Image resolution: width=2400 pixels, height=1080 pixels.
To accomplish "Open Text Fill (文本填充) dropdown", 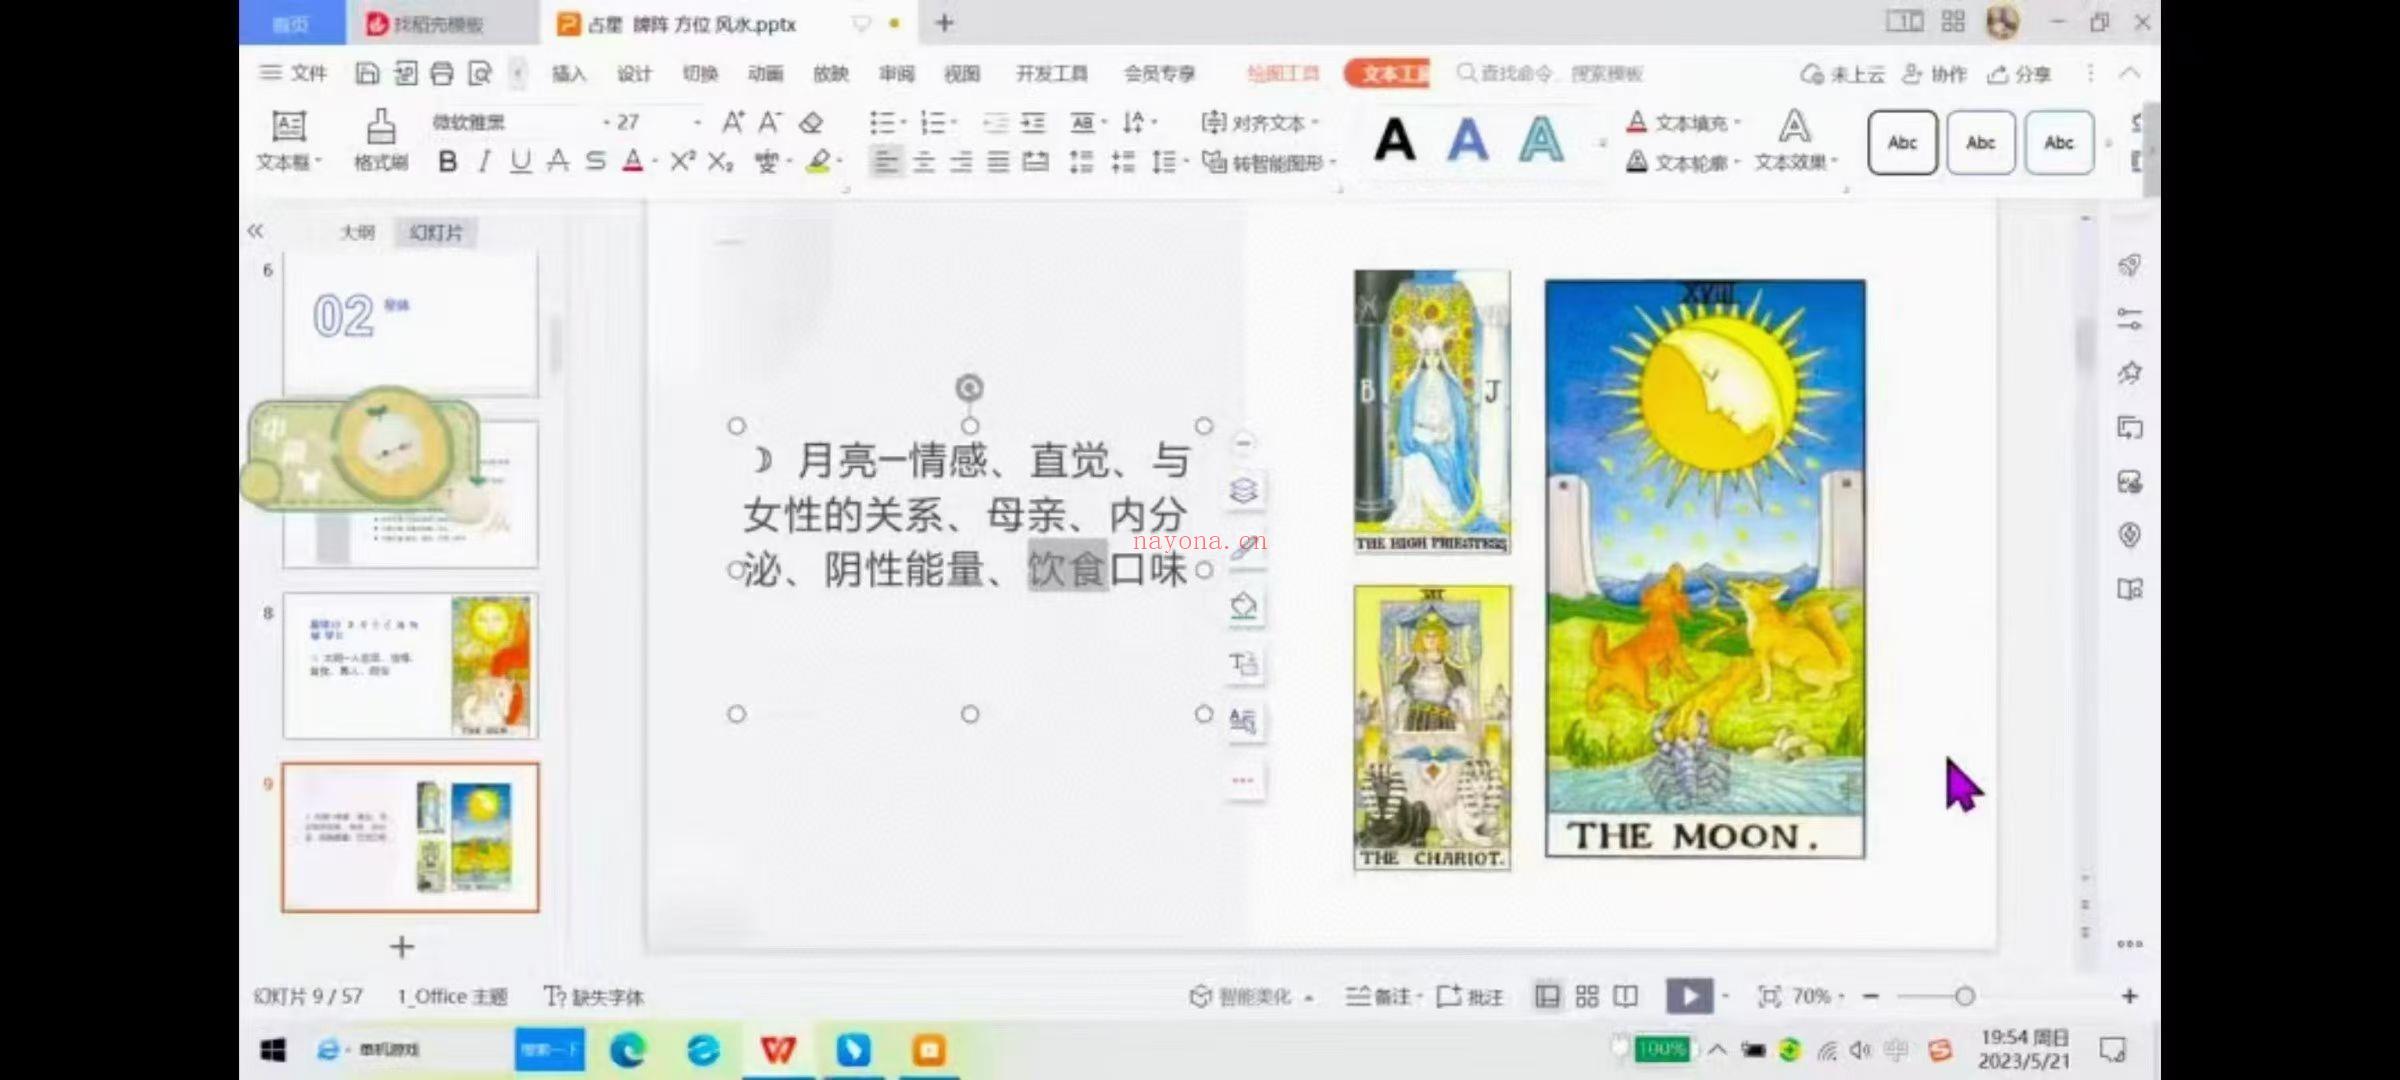I will [1683, 122].
